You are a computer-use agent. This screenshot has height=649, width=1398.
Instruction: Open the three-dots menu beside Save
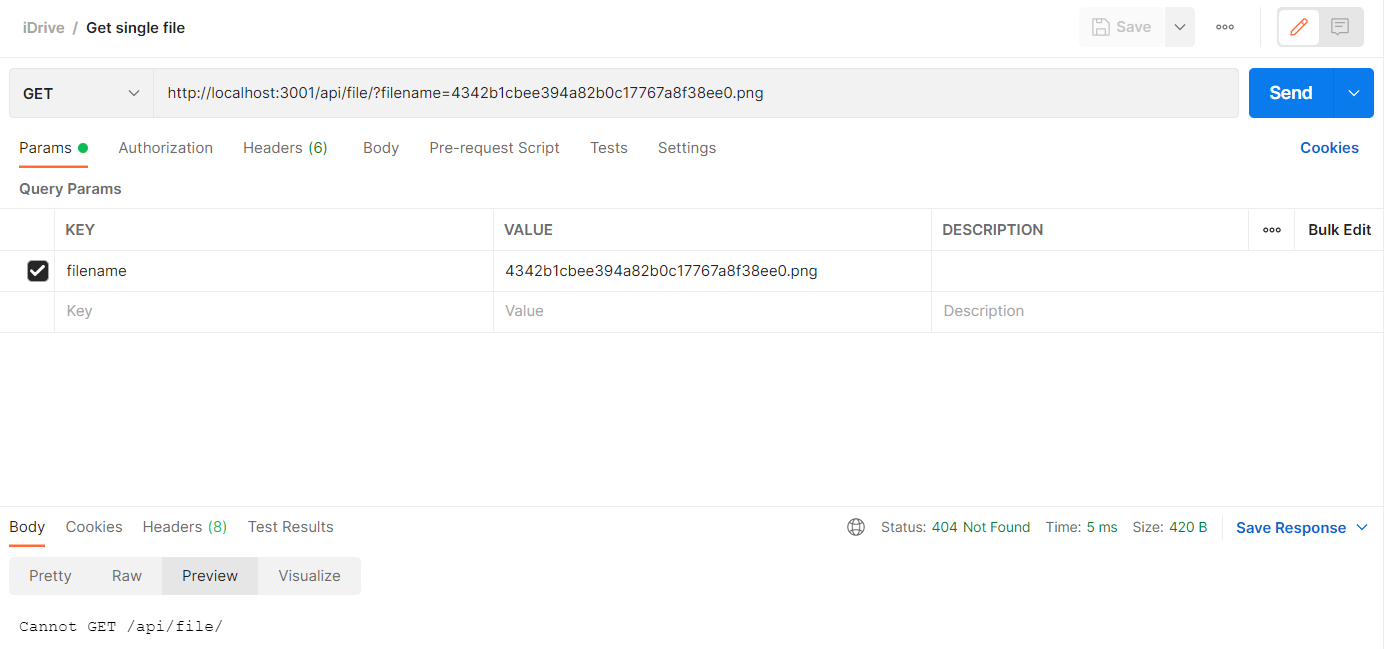[x=1225, y=27]
